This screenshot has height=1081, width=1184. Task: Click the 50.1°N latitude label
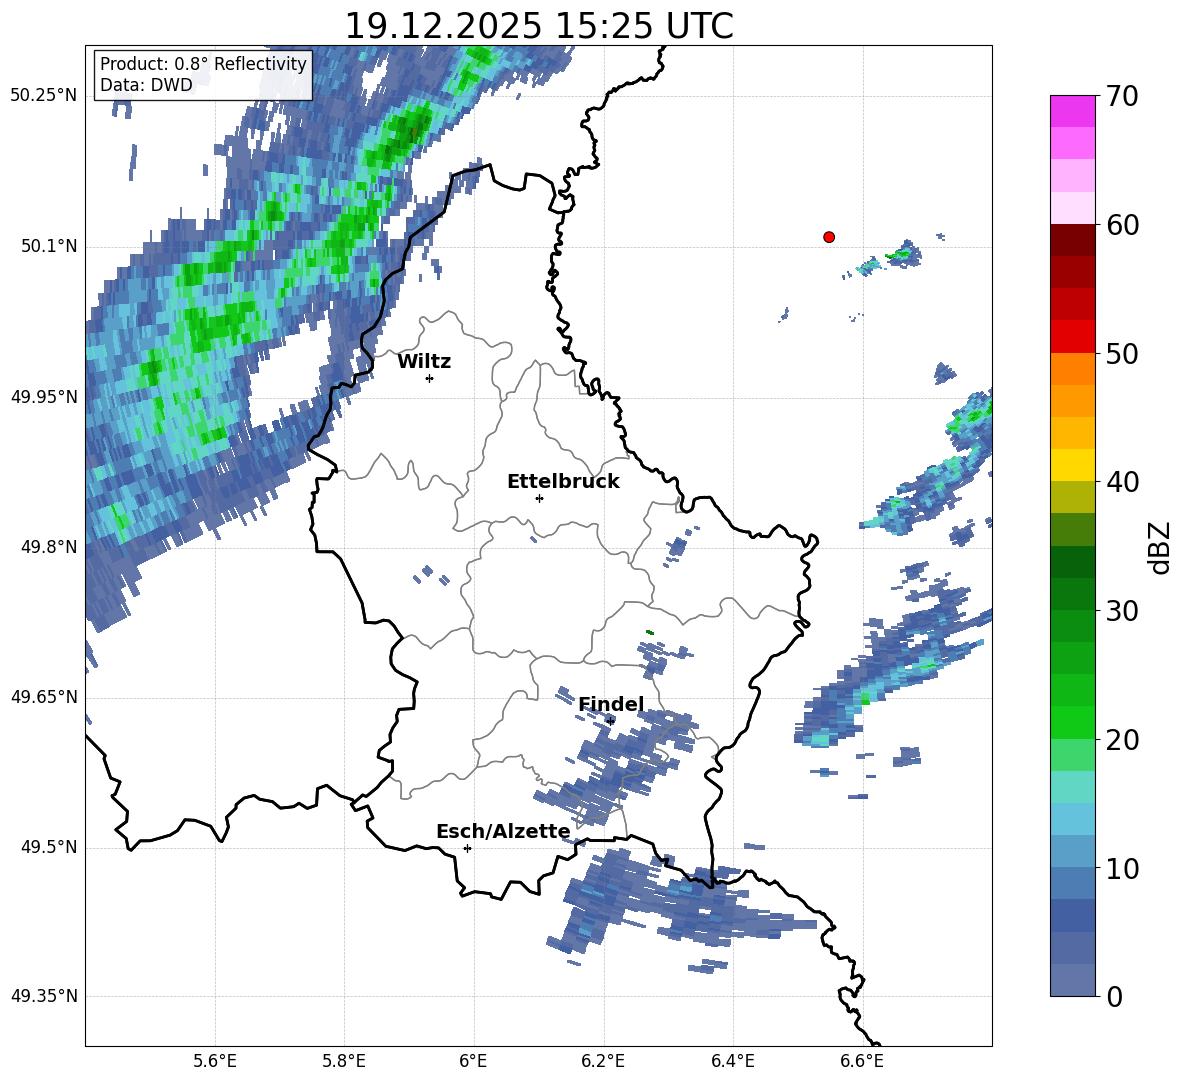point(48,247)
